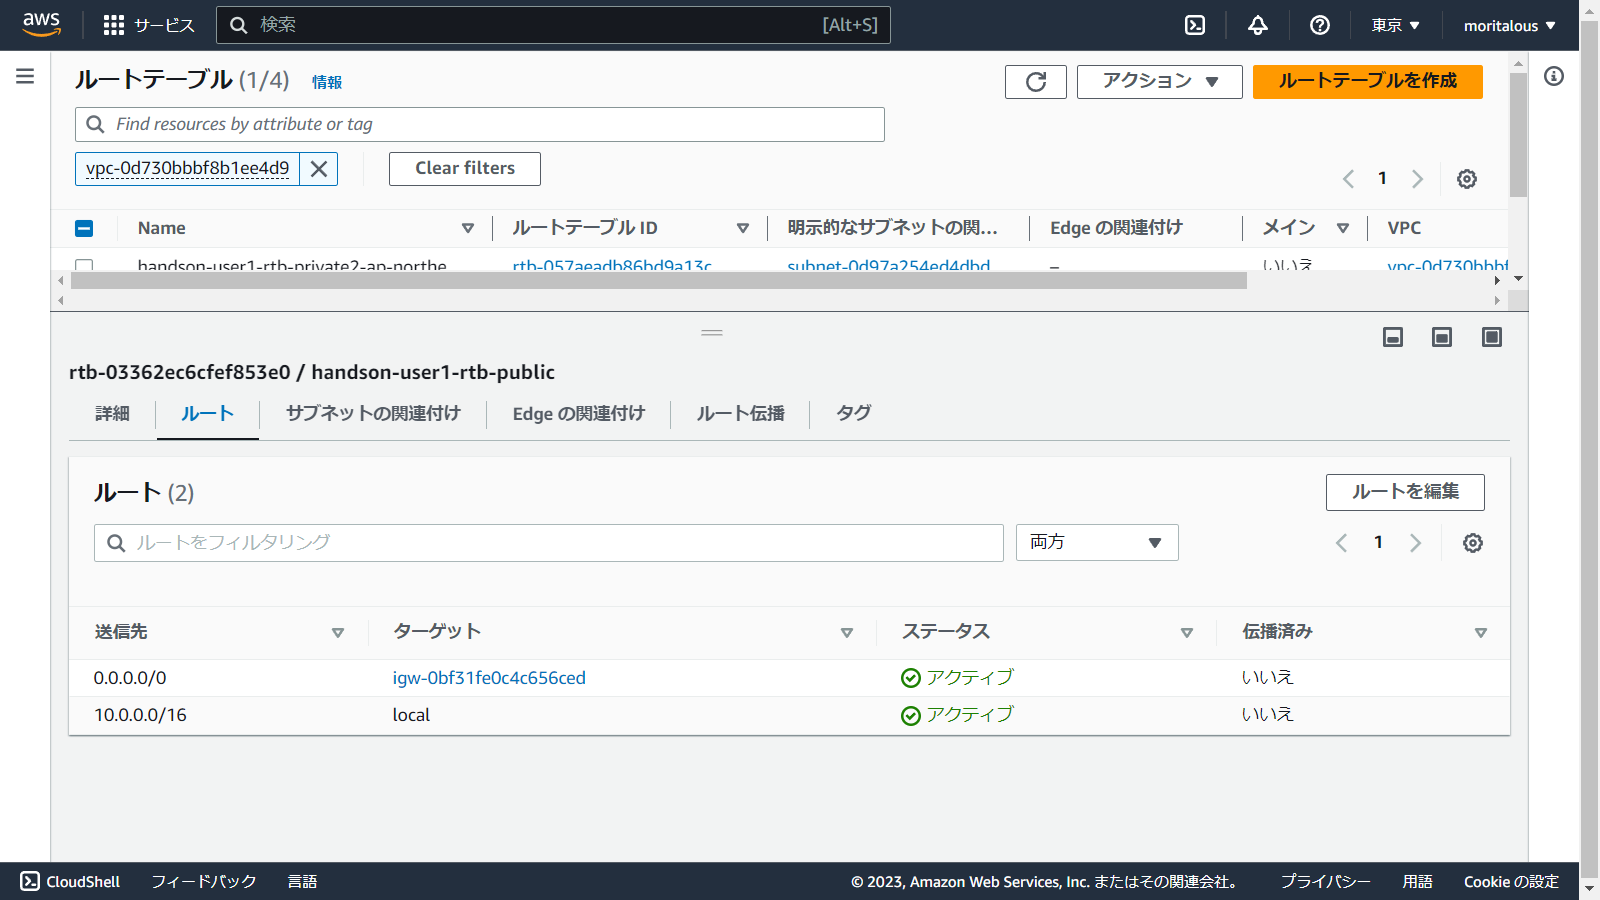This screenshot has width=1600, height=900.
Task: Remove the vpc-0d730bbbf8b1ee4d9 filter
Action: 319,169
